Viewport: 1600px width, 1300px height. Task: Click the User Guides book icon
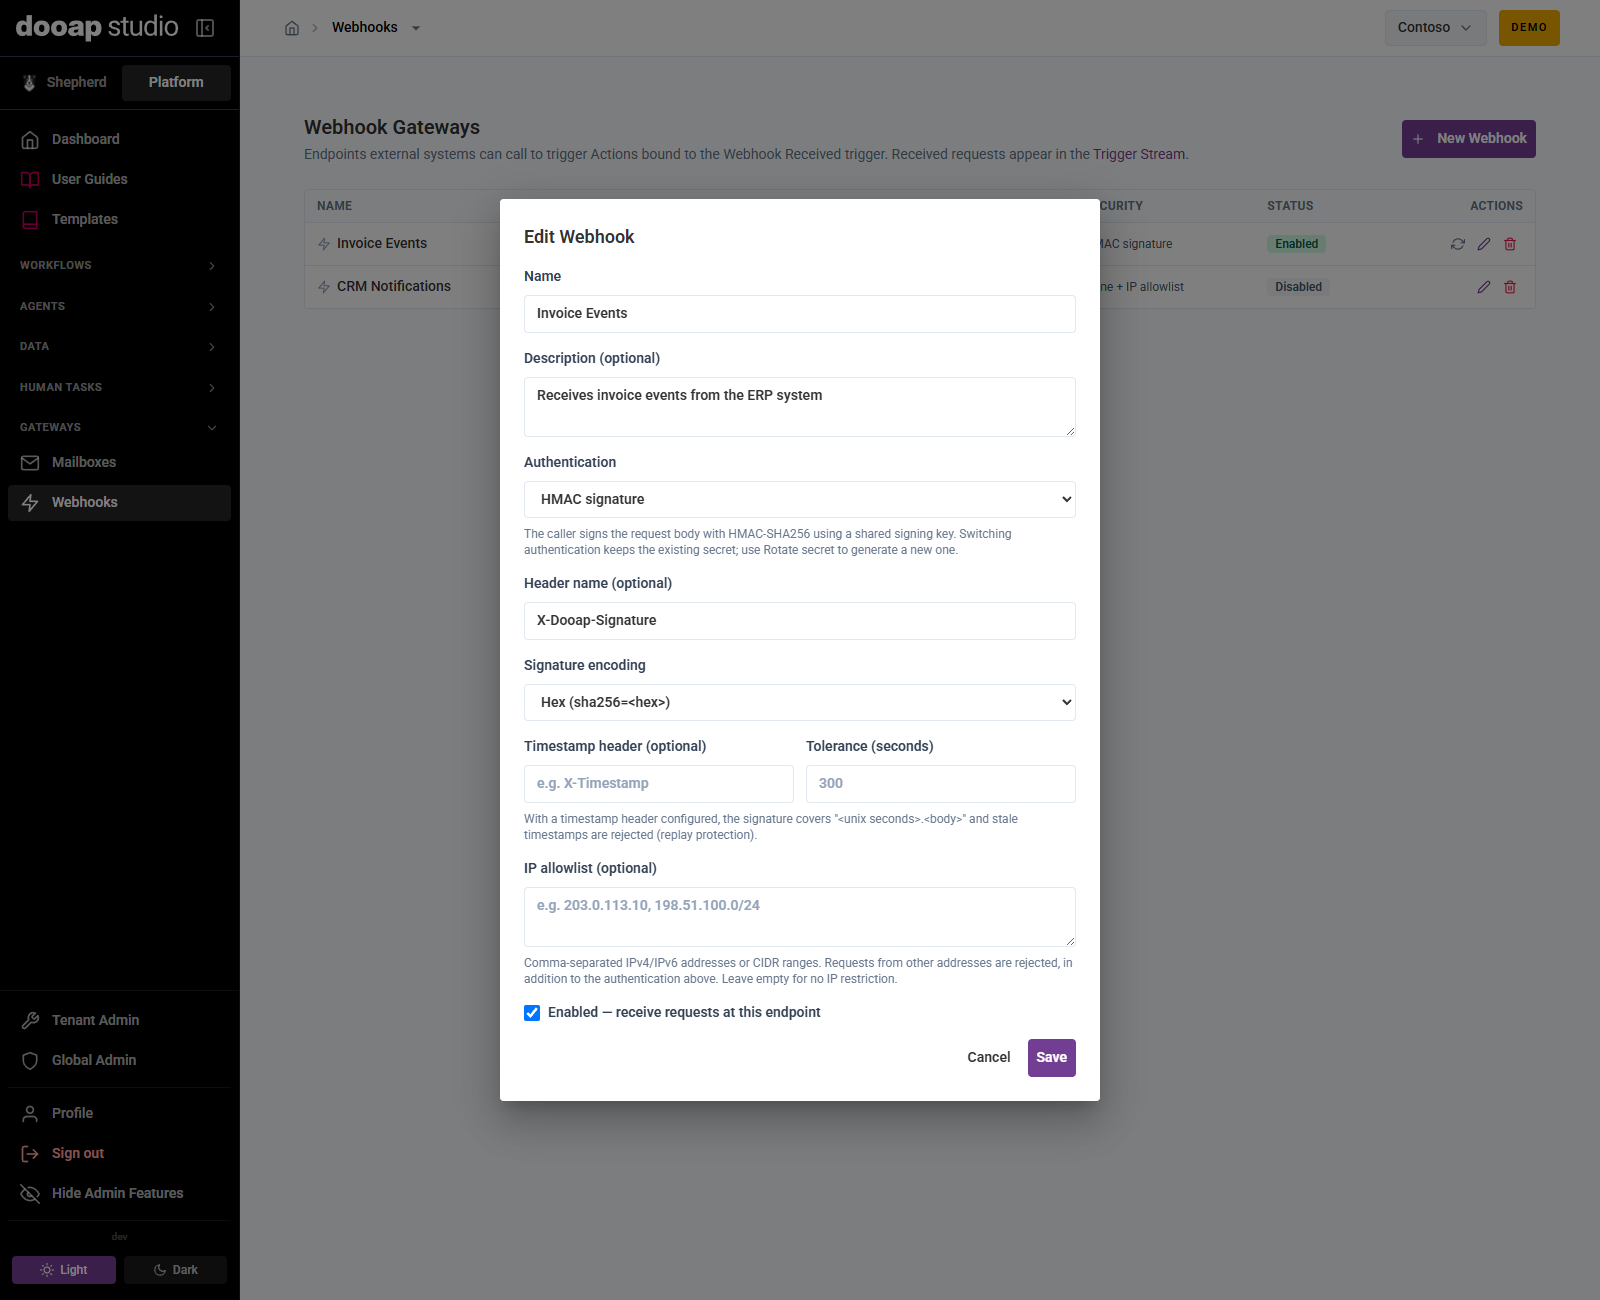[30, 180]
